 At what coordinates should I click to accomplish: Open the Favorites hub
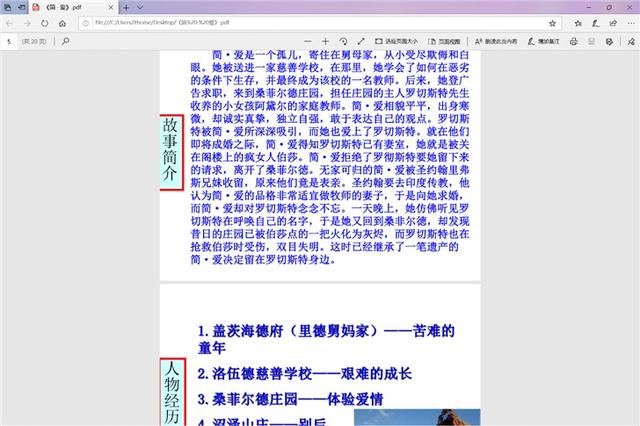tap(578, 23)
